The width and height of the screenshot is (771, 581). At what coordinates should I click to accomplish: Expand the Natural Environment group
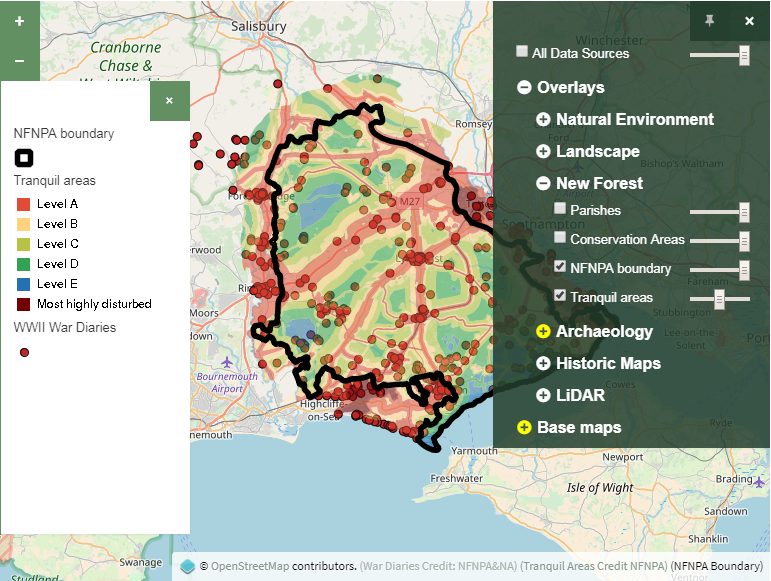click(543, 120)
